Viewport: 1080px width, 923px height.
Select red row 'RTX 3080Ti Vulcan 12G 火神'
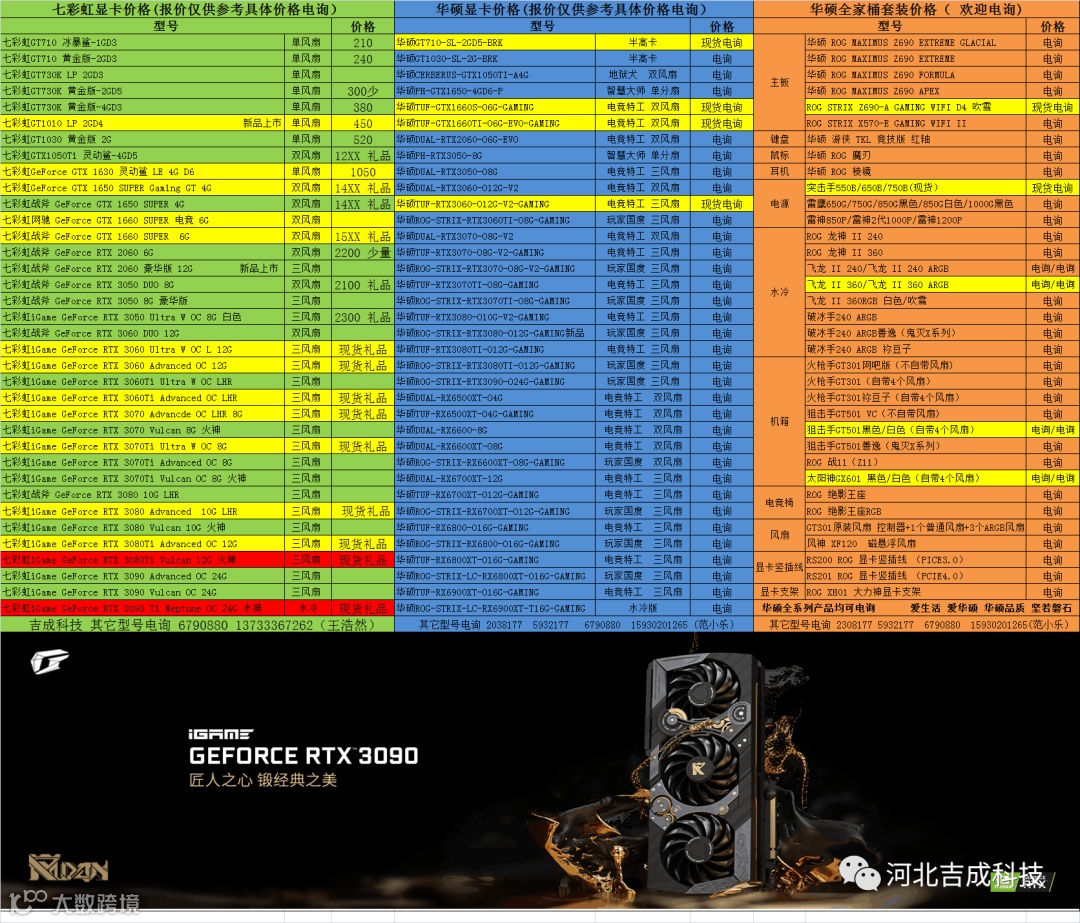[x=198, y=560]
